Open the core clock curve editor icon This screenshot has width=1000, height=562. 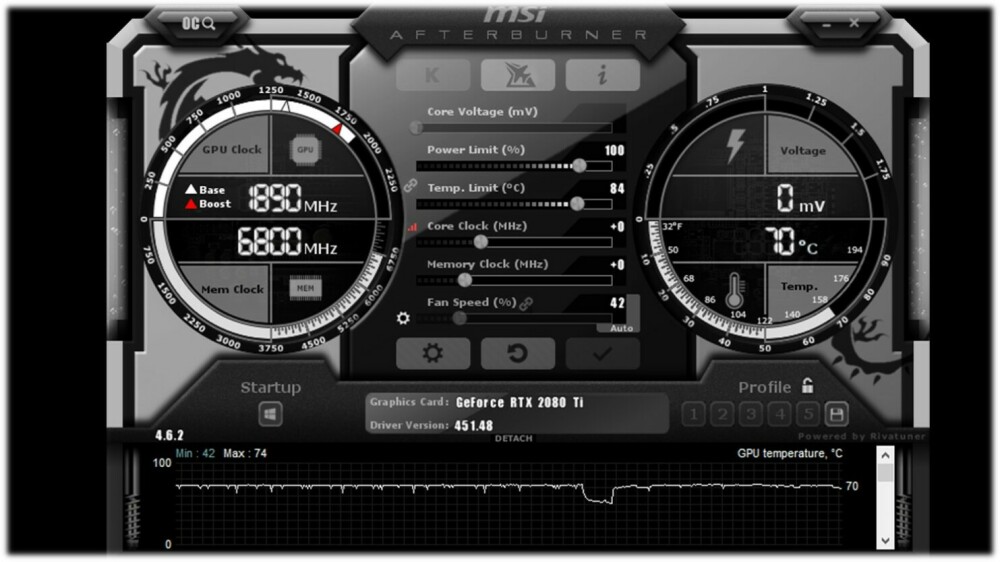[x=413, y=227]
